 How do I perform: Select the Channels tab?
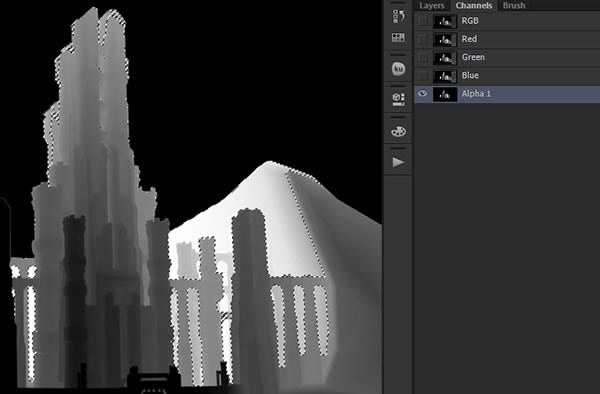474,5
